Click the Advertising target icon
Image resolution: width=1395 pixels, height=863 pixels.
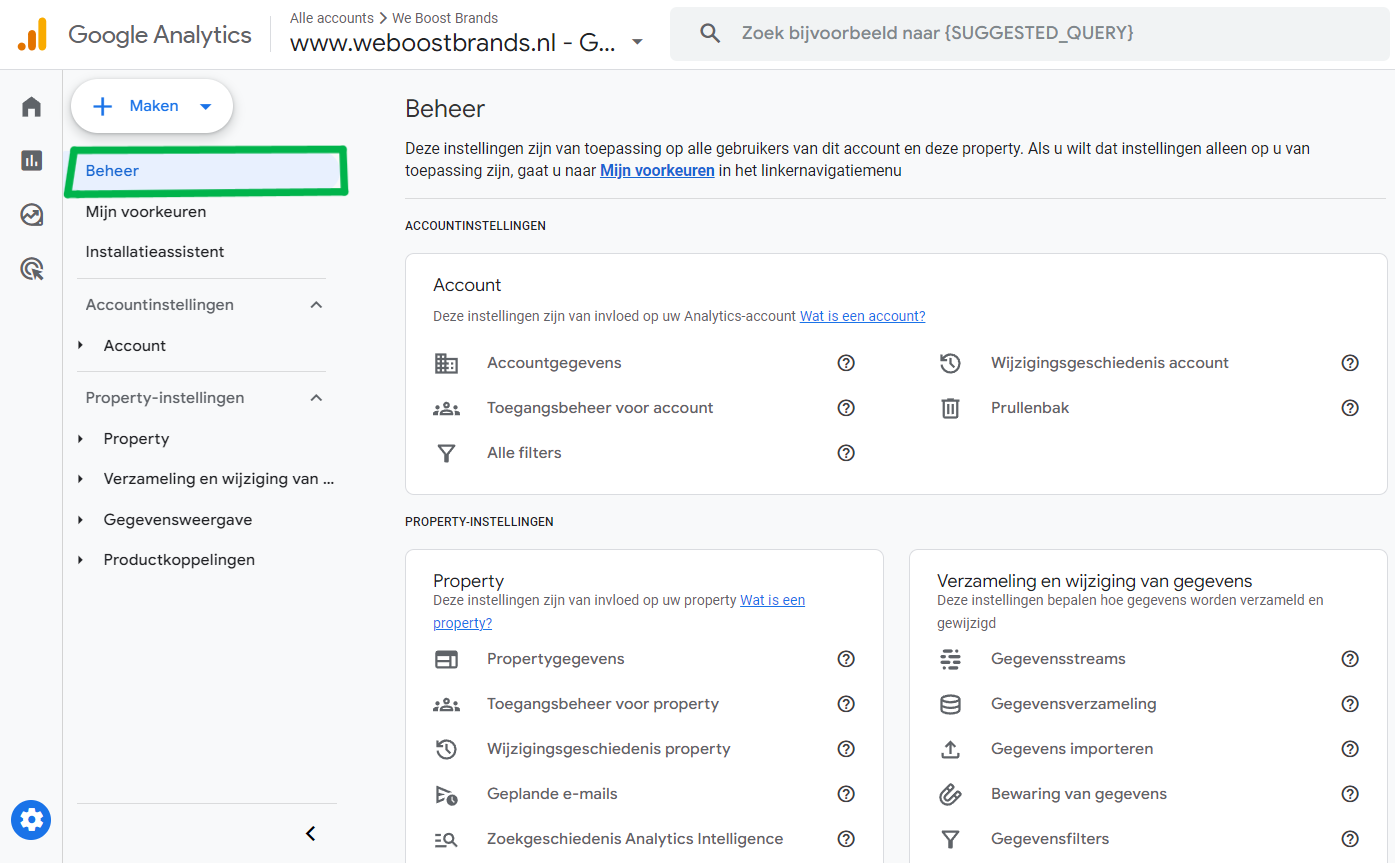coord(31,268)
